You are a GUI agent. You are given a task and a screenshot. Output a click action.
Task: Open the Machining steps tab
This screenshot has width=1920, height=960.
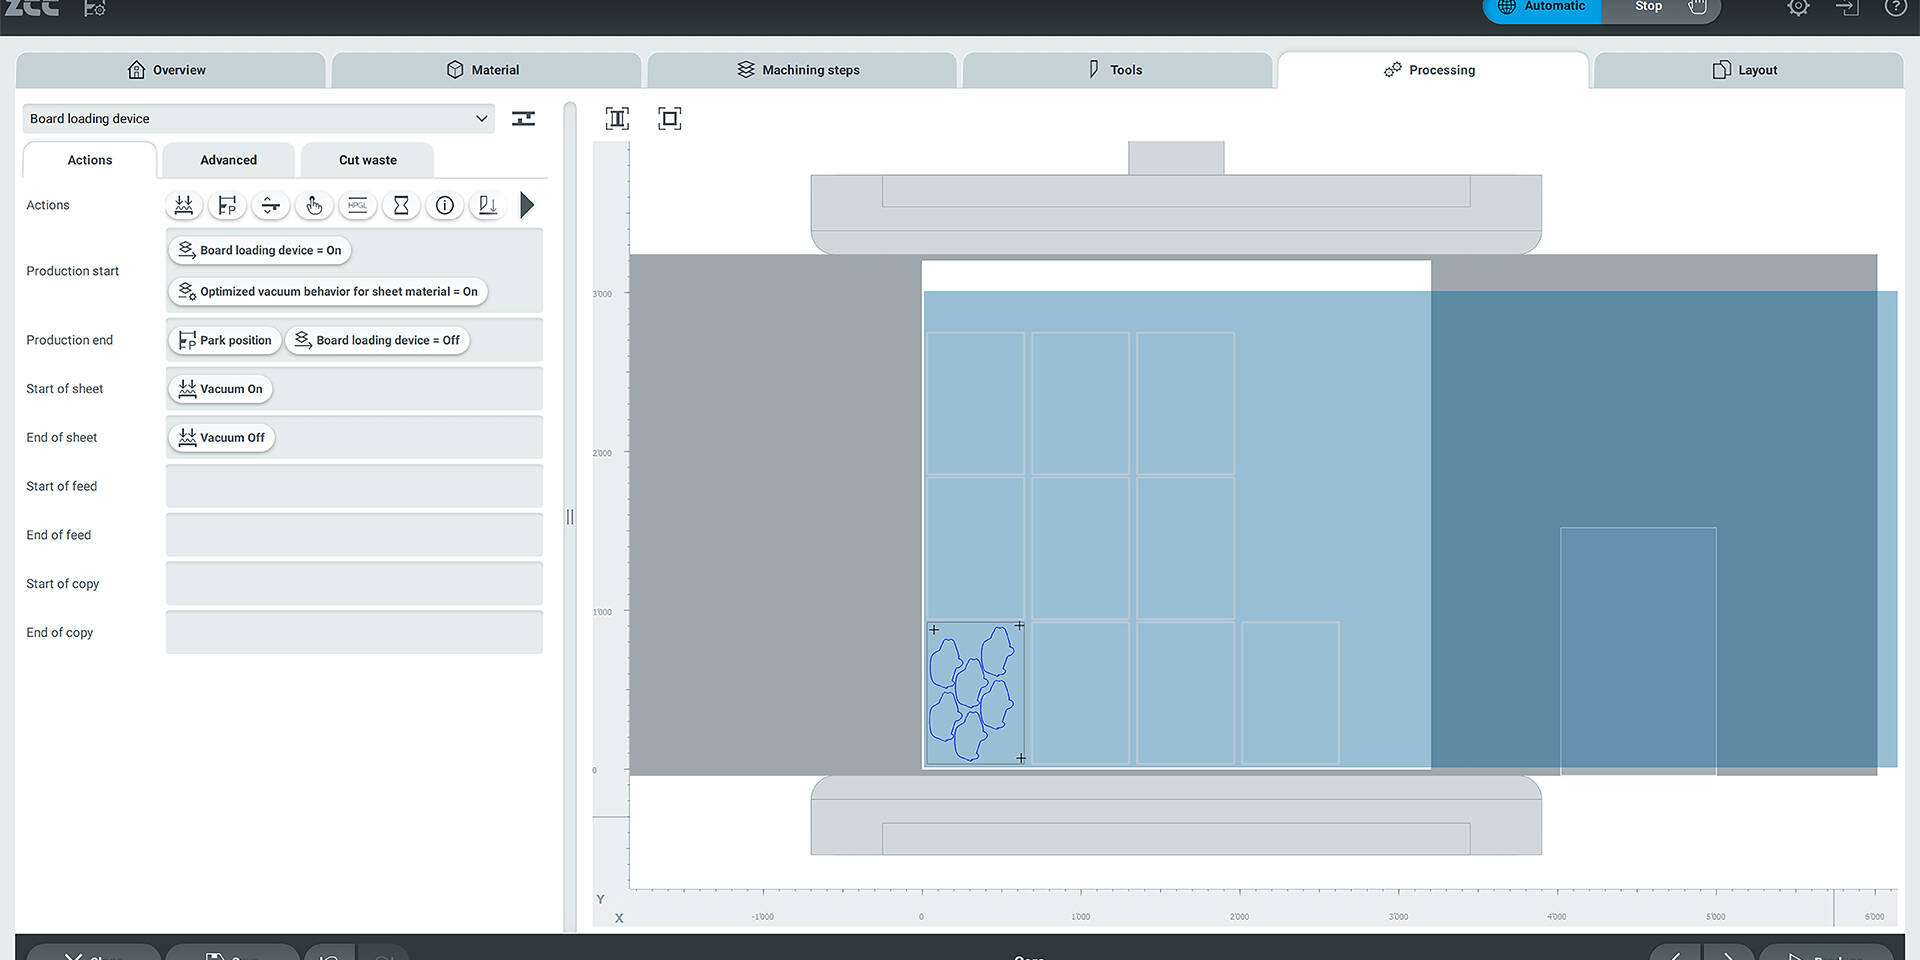click(x=800, y=70)
